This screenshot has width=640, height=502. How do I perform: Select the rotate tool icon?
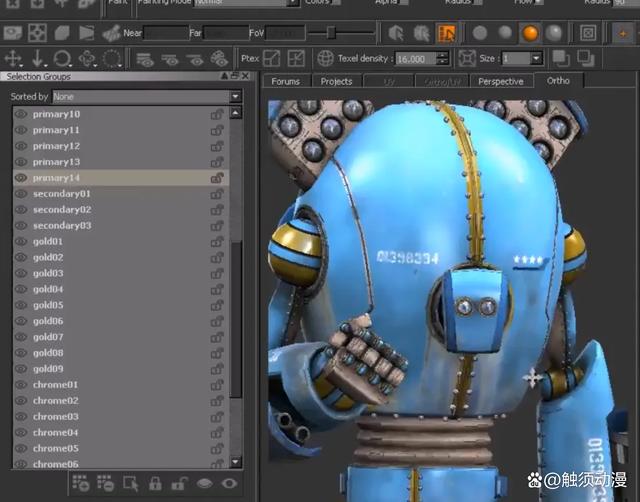(x=62, y=59)
